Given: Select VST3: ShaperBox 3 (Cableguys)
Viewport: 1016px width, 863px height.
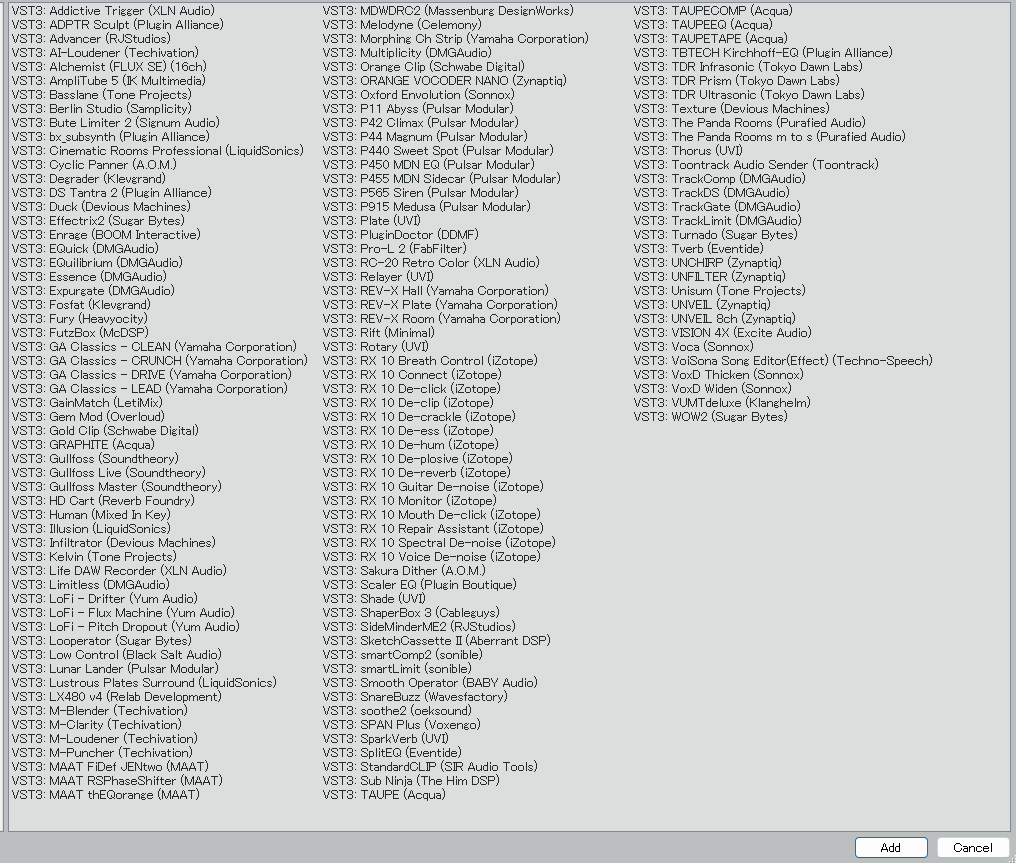Looking at the screenshot, I should 411,612.
